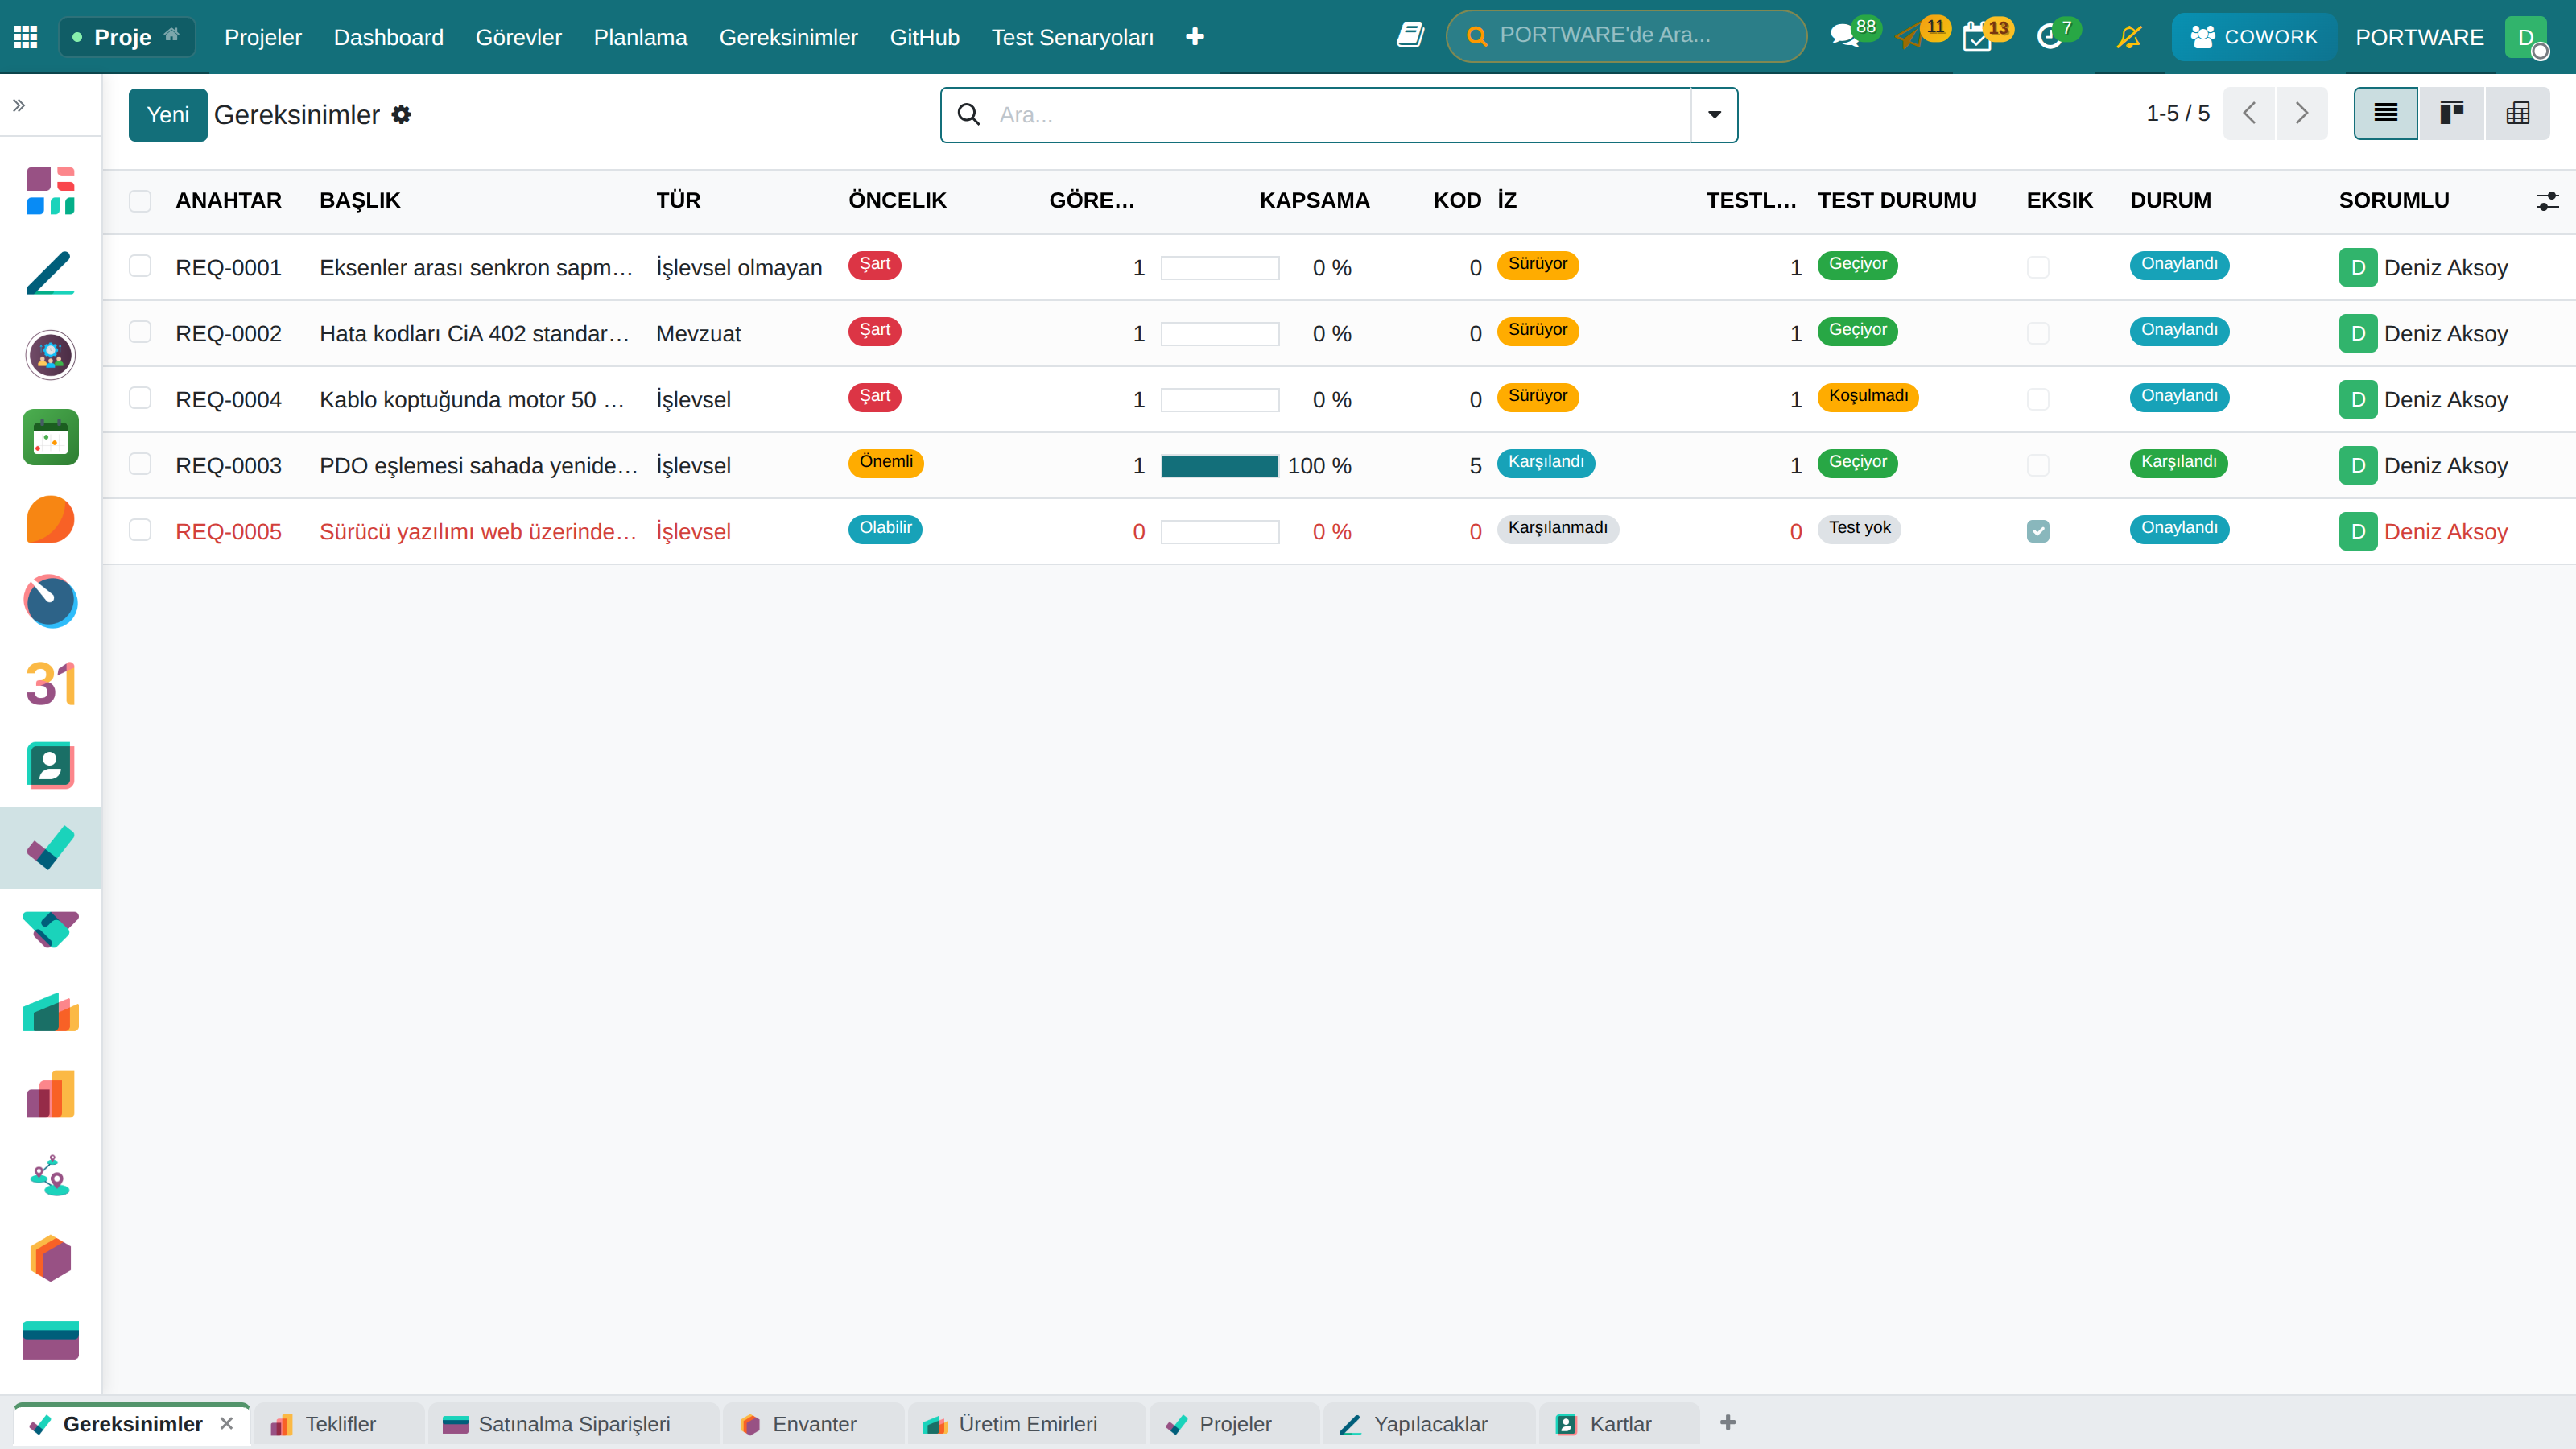Open the green calendar app in sidebar
2576x1449 pixels.
tap(50, 437)
